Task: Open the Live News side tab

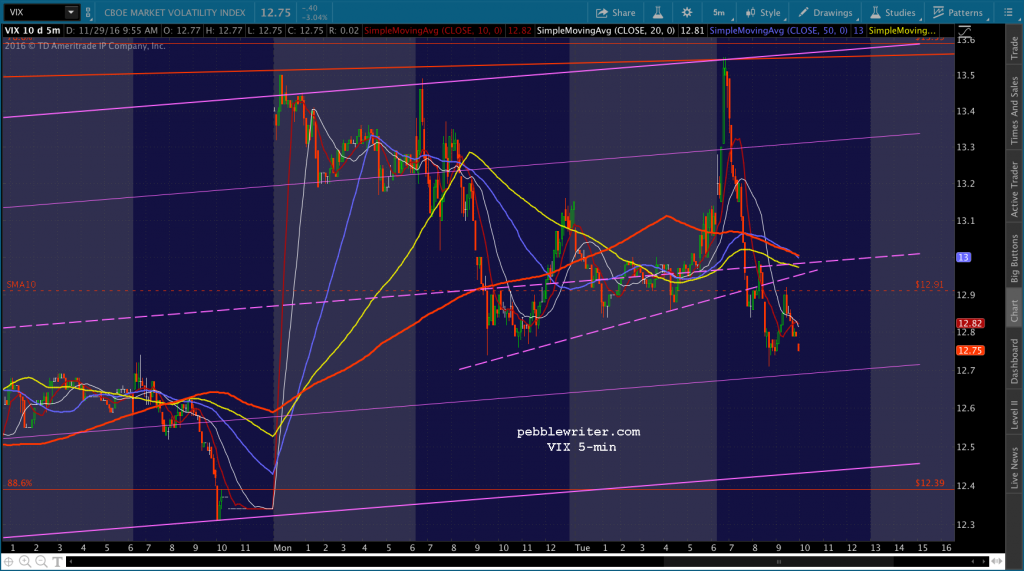Action: pos(1014,468)
